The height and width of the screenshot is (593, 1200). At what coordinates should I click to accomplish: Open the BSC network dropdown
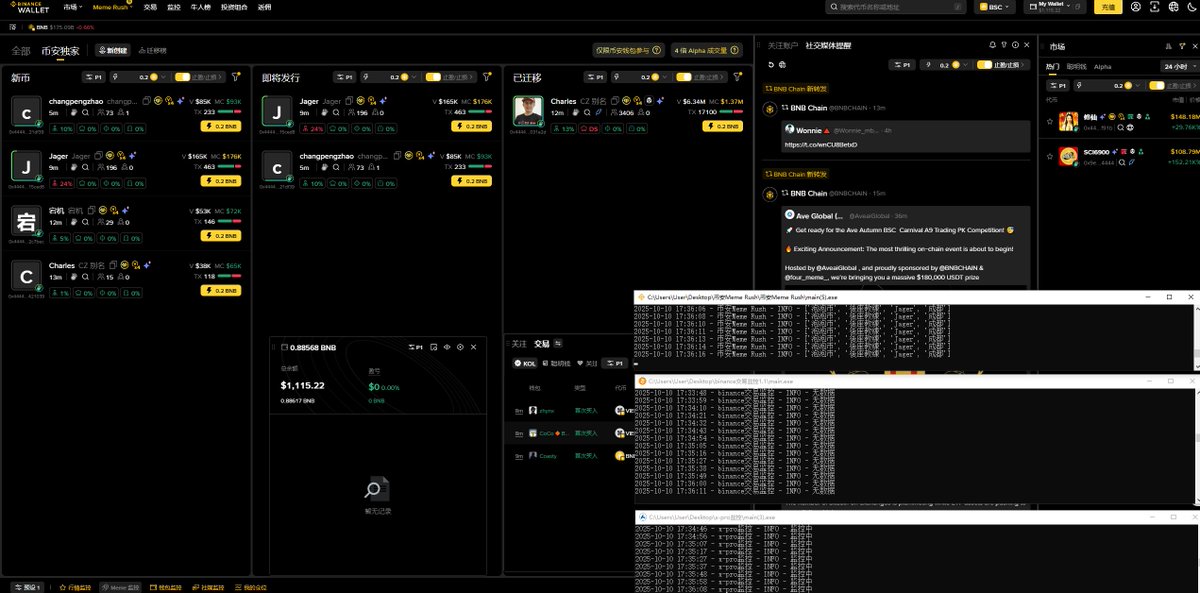992,7
